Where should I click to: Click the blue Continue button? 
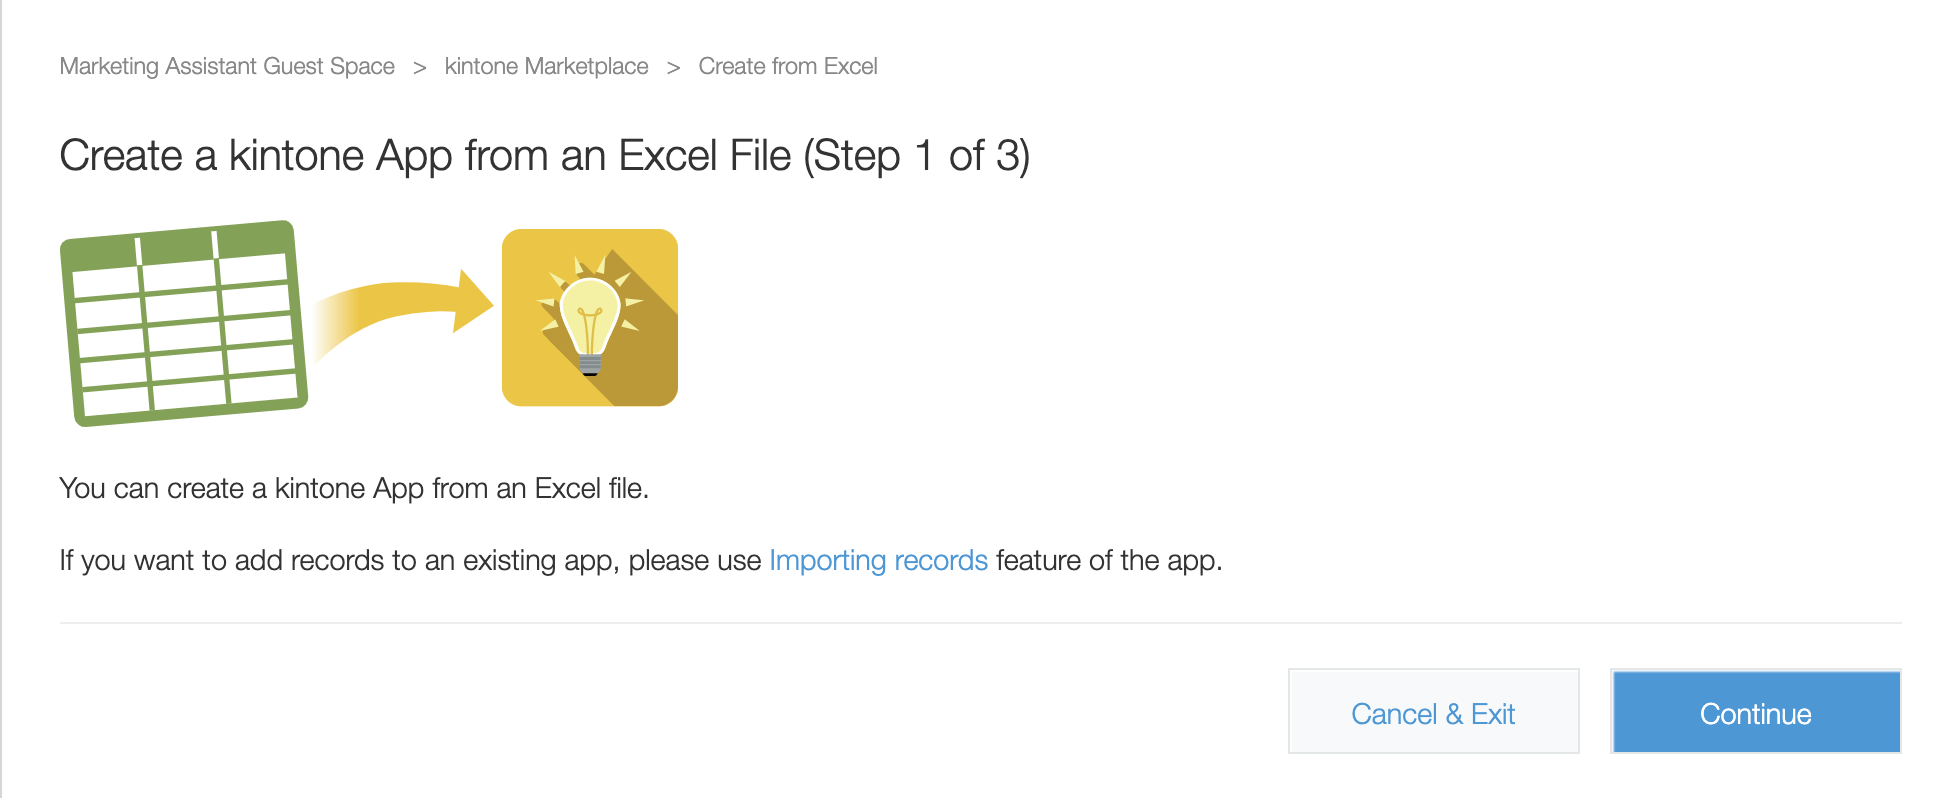pyautogui.click(x=1755, y=712)
